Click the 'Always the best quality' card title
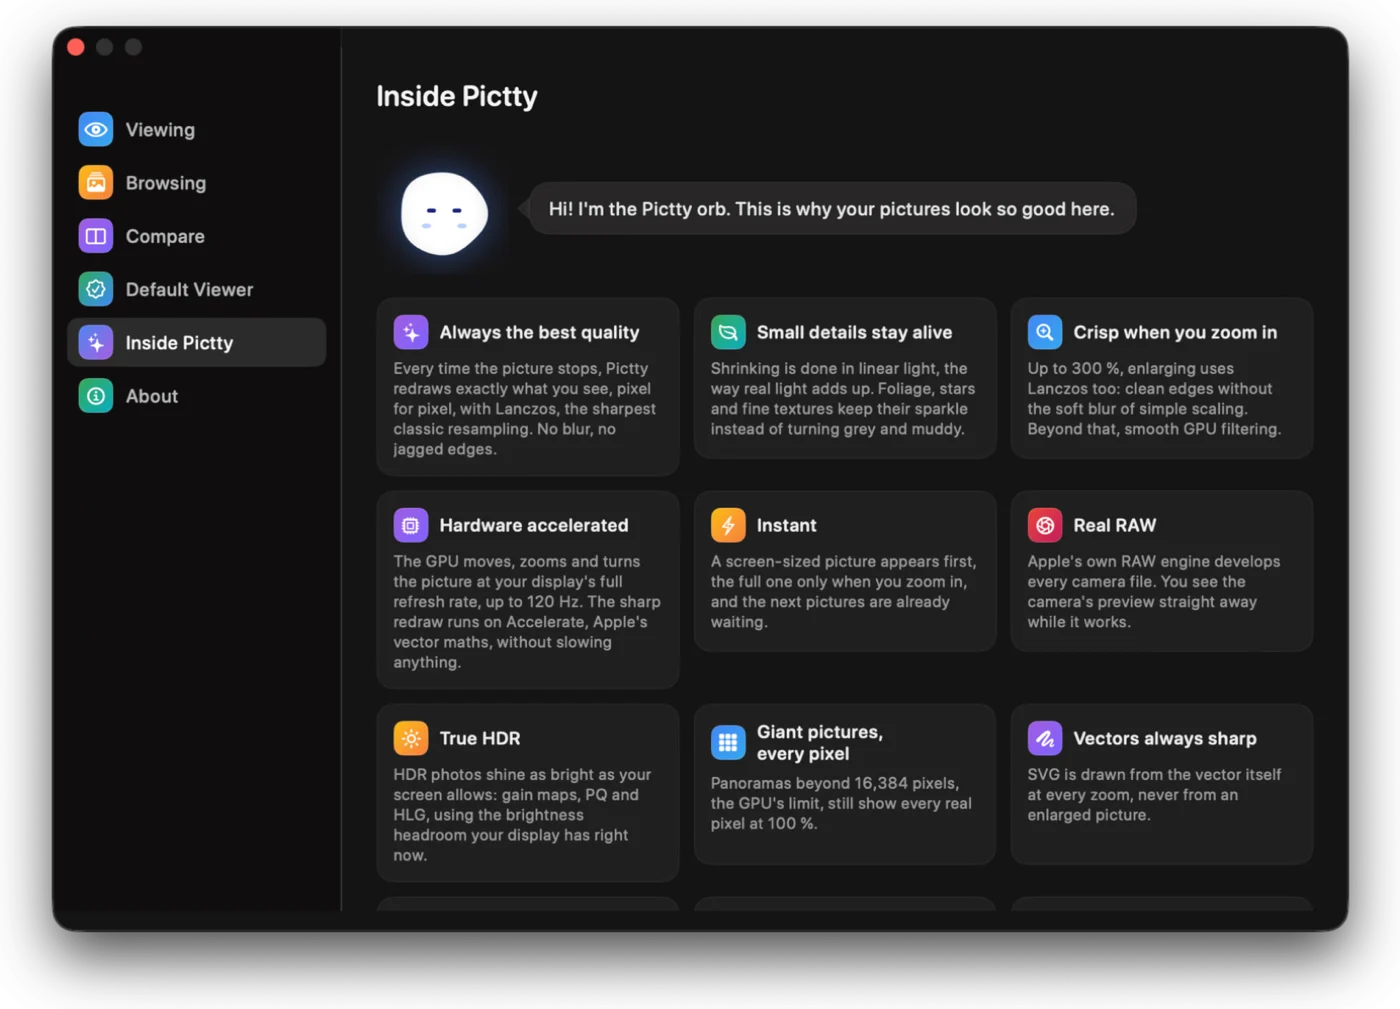1400x1009 pixels. pyautogui.click(x=539, y=332)
